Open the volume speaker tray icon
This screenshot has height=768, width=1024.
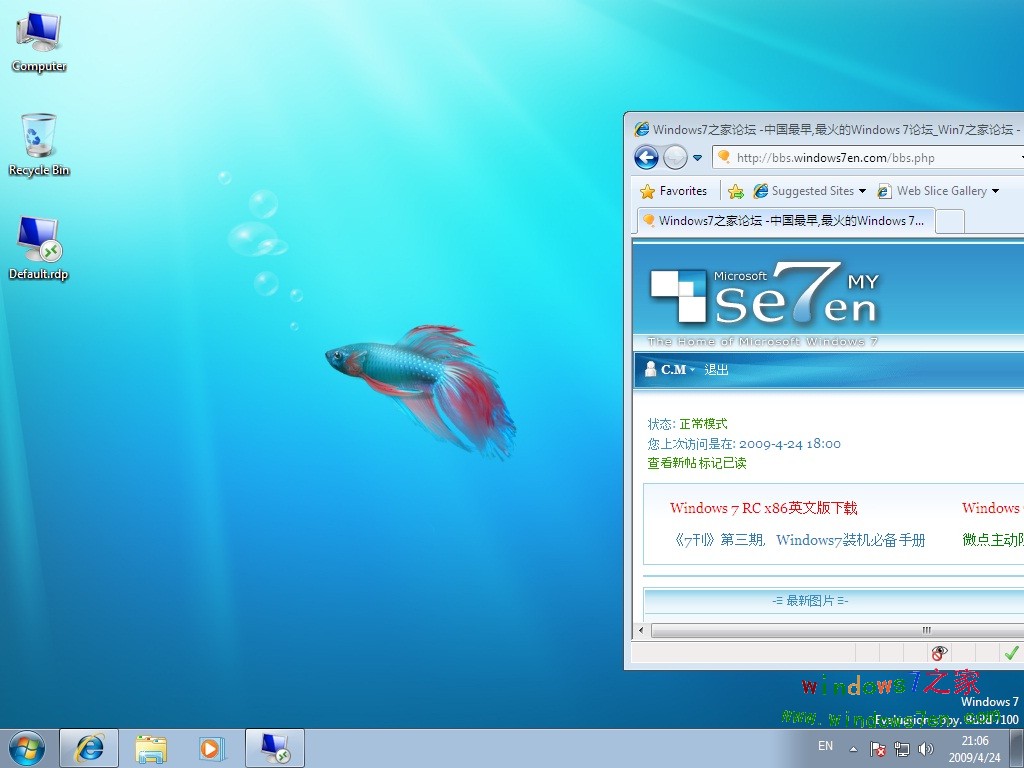(925, 748)
